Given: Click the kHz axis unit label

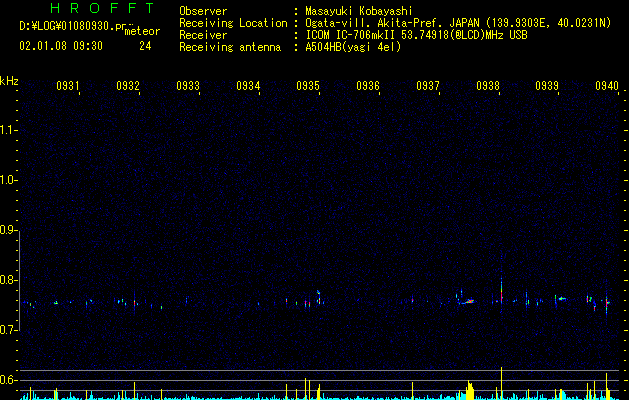Looking at the screenshot, I should 9,81.
